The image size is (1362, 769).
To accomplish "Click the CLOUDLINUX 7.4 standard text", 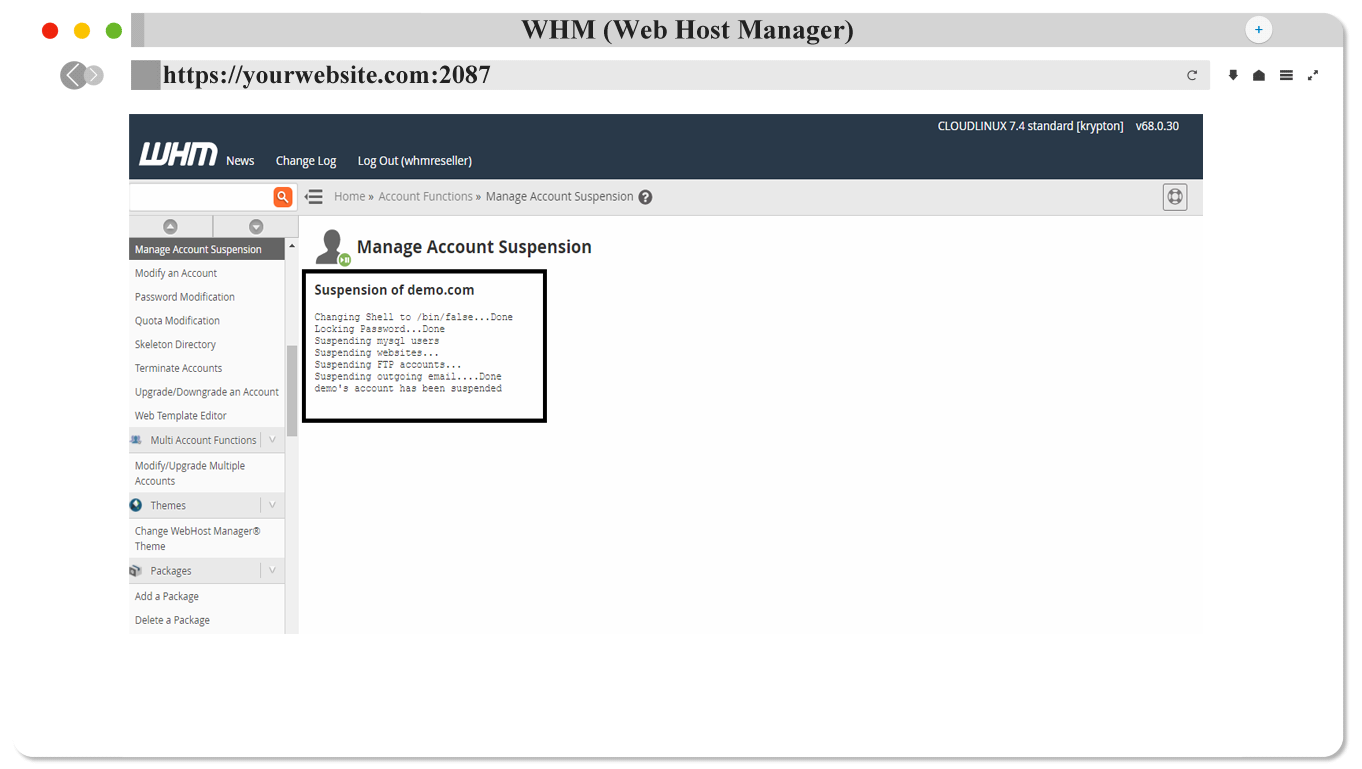I will (1030, 127).
